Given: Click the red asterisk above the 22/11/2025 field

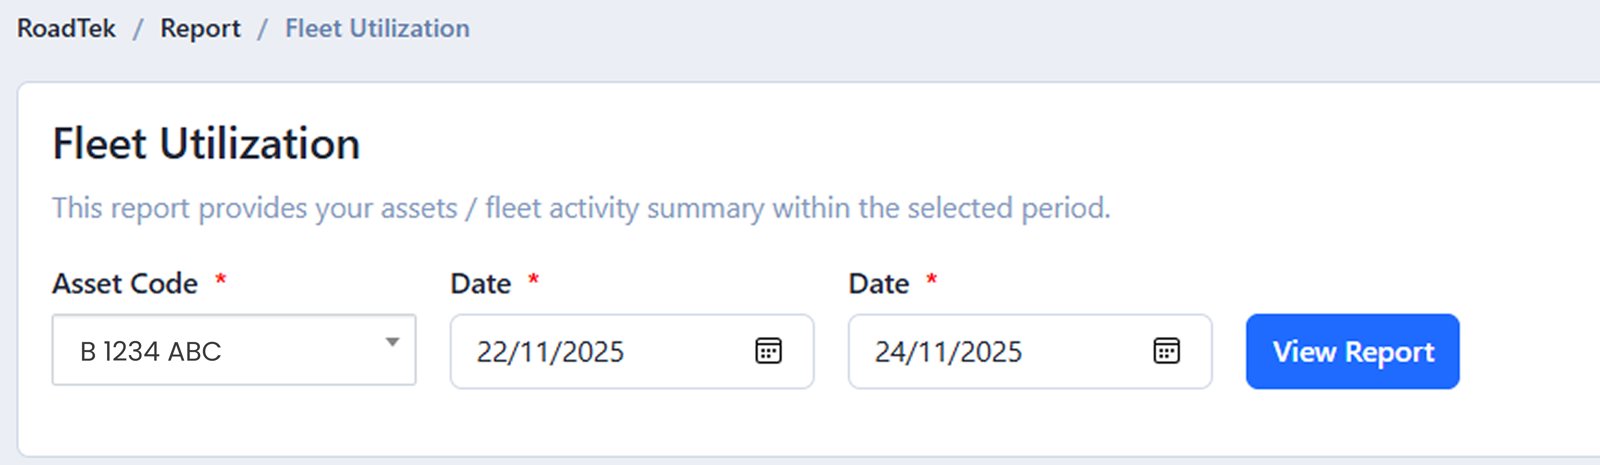Looking at the screenshot, I should coord(534,279).
